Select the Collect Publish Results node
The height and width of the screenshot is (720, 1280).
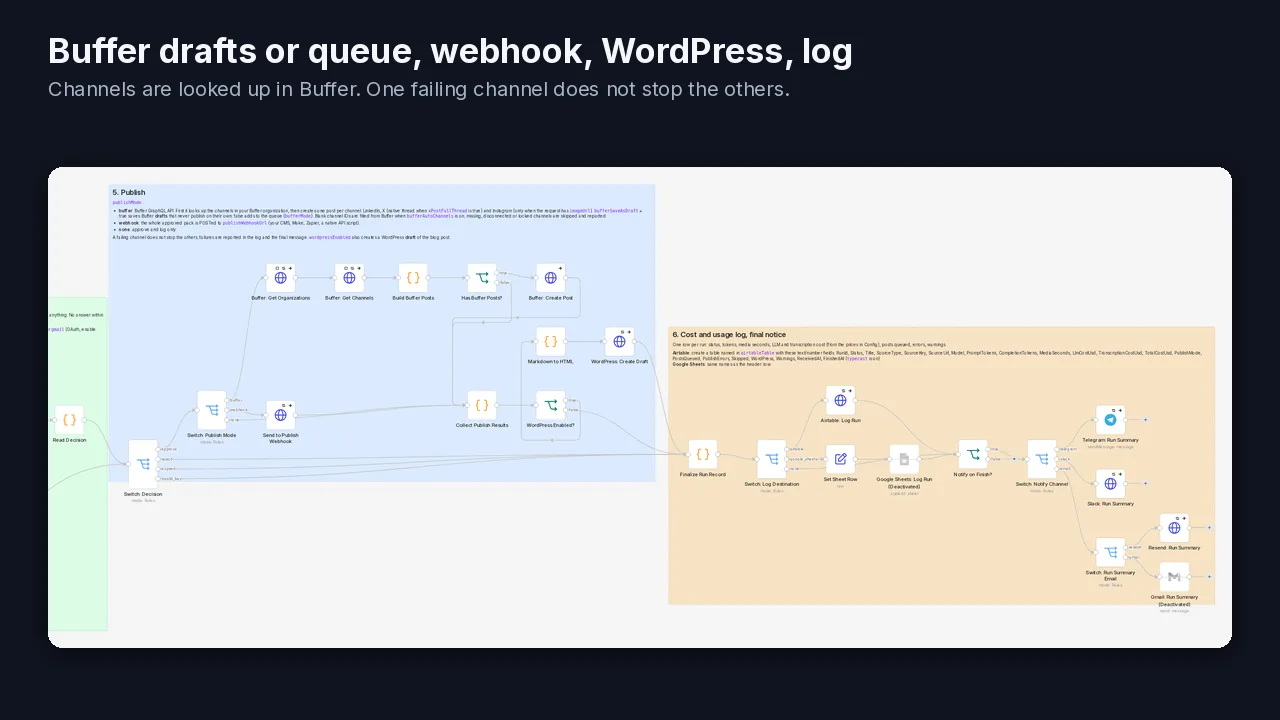[482, 405]
